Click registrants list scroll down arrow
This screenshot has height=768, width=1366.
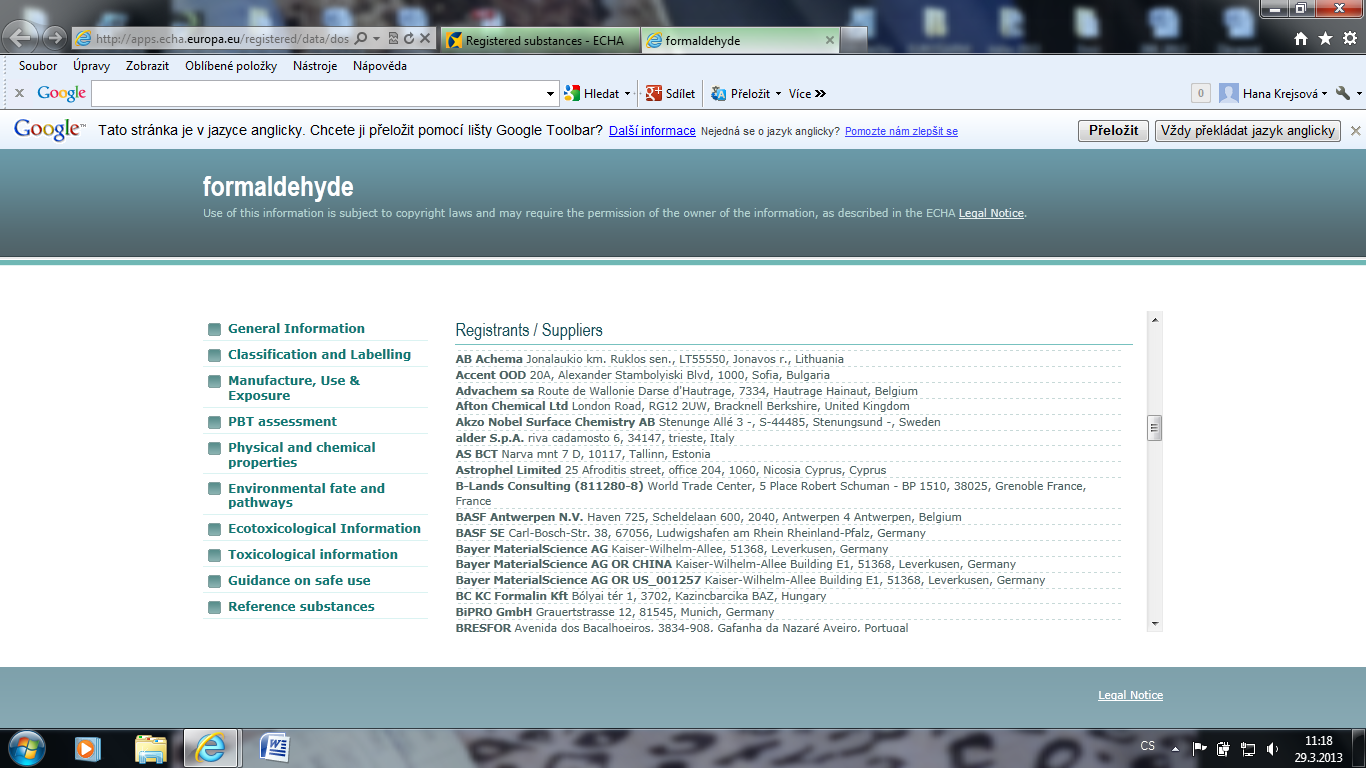point(1155,624)
